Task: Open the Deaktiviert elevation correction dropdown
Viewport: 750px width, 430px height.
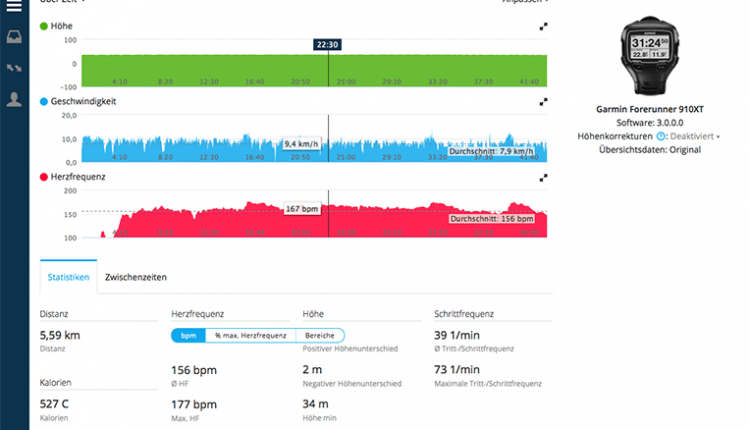Action: point(695,136)
